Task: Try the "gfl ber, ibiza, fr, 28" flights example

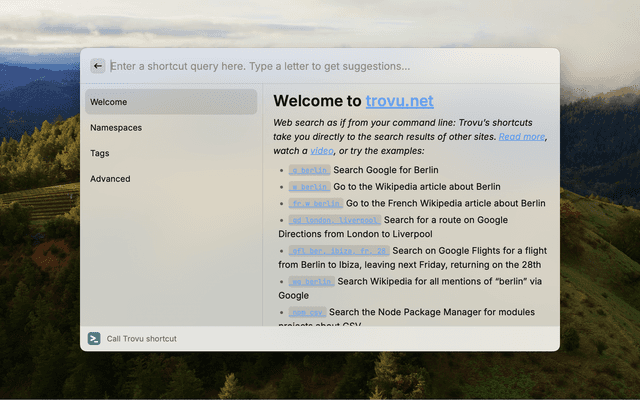Action: pos(338,250)
